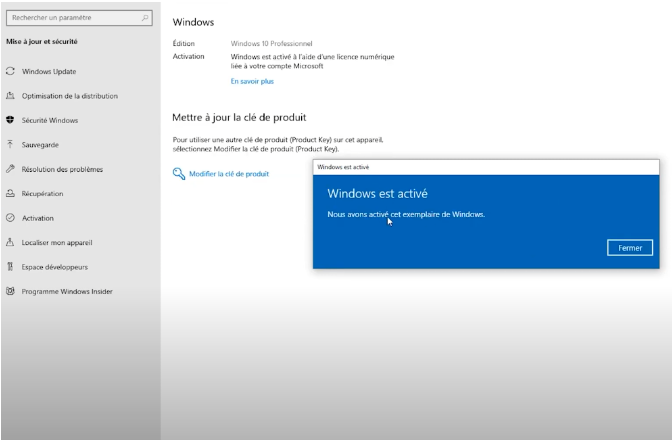The image size is (672, 440).
Task: Click the Sauvegarde upload arrow icon
Action: 10,144
